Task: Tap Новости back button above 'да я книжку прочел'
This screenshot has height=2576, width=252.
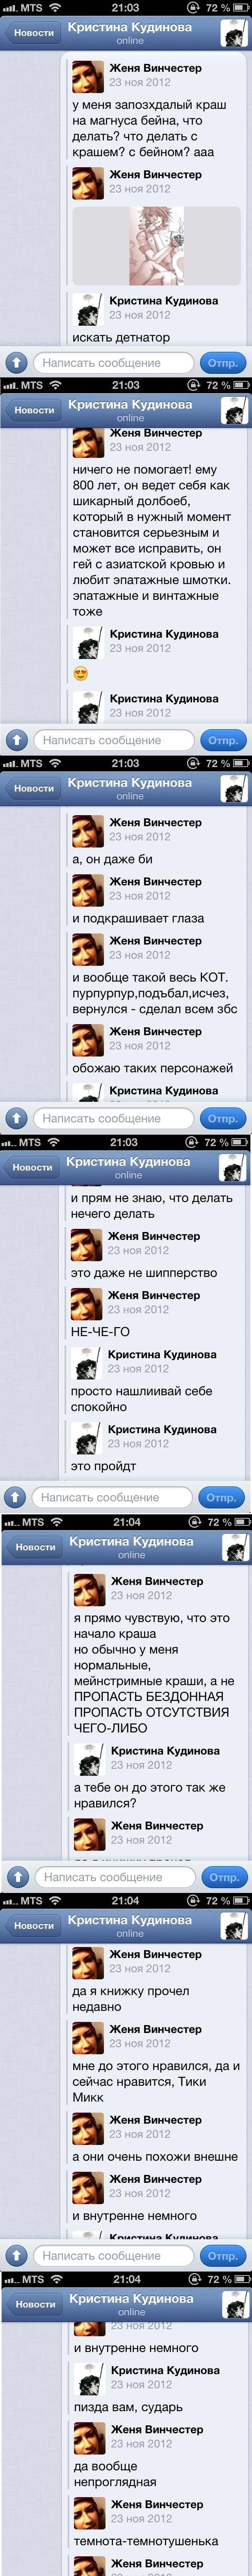Action: pyautogui.click(x=34, y=1925)
